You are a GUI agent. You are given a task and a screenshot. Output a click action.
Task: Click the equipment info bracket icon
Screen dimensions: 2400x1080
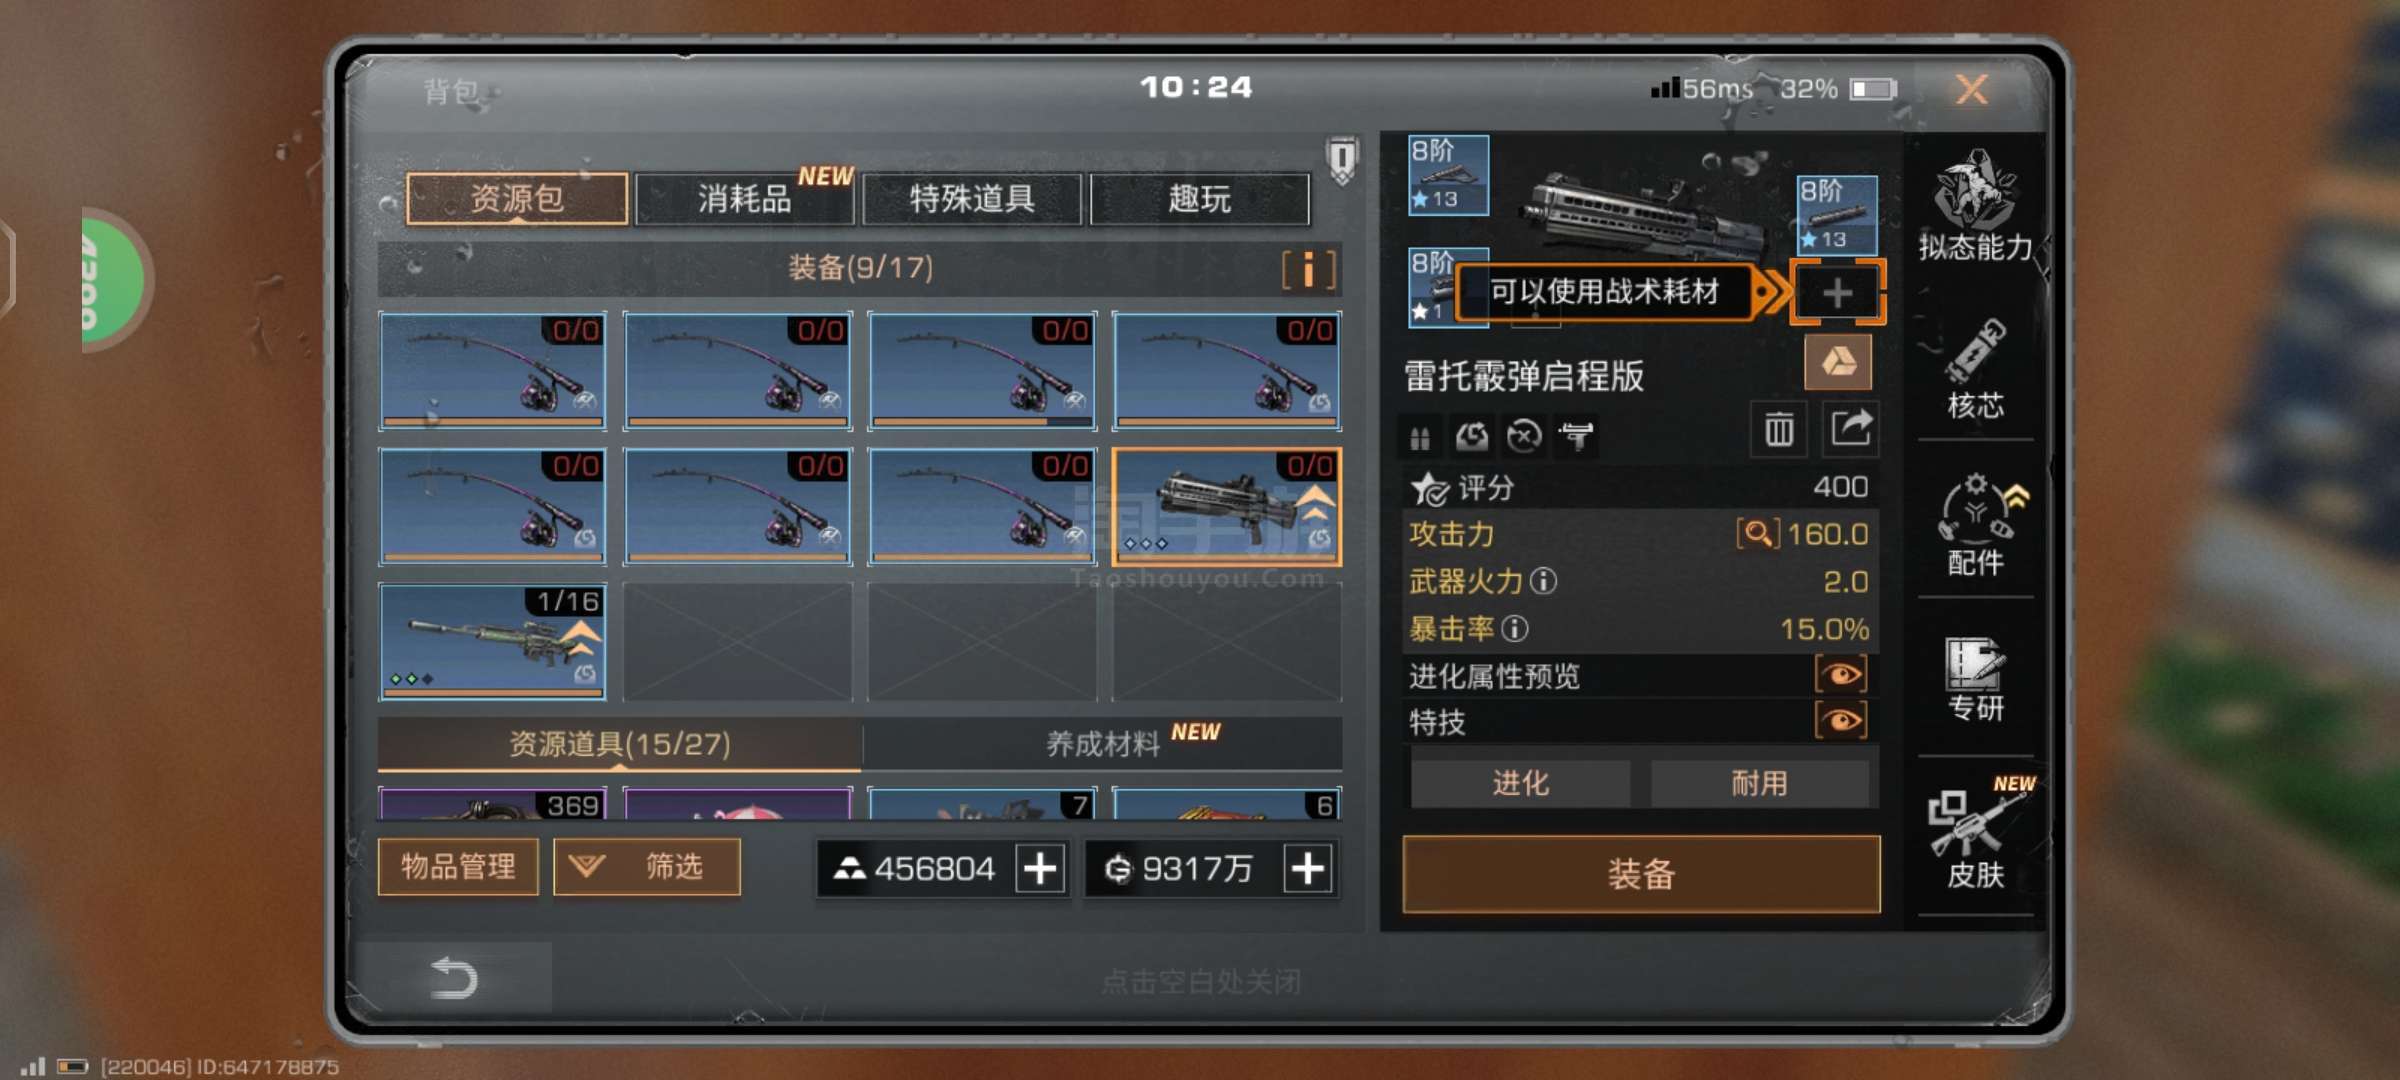(1308, 269)
